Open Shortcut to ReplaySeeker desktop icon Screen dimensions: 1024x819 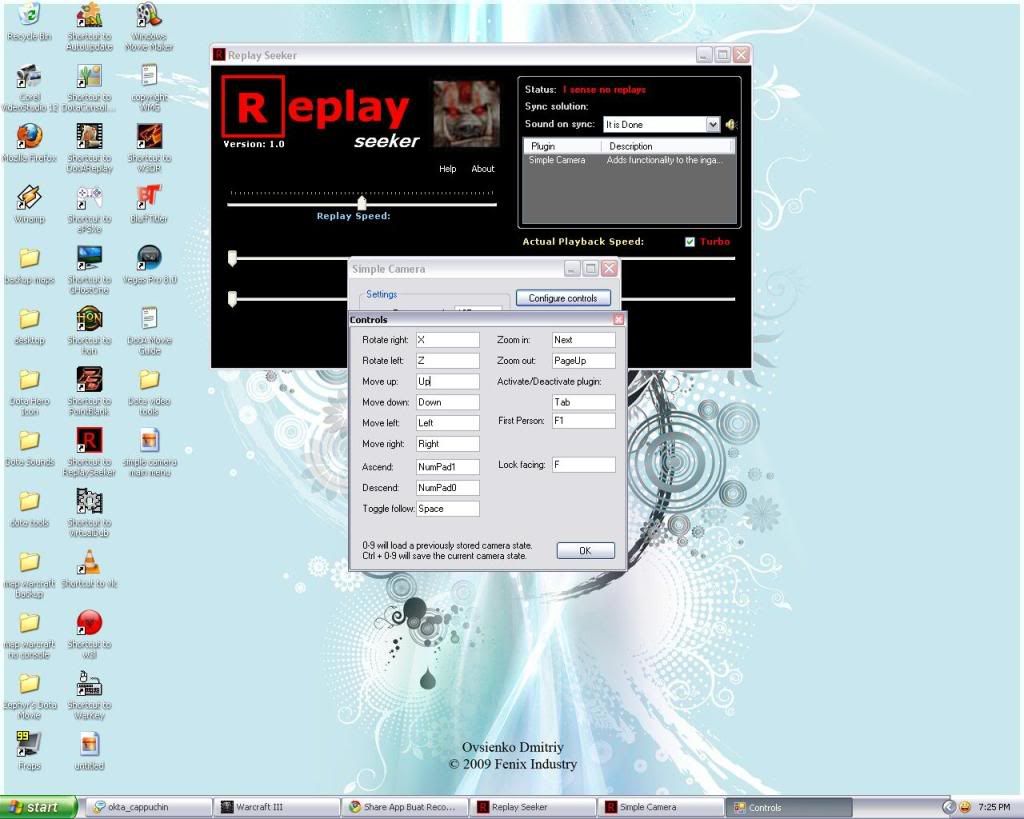pos(89,452)
